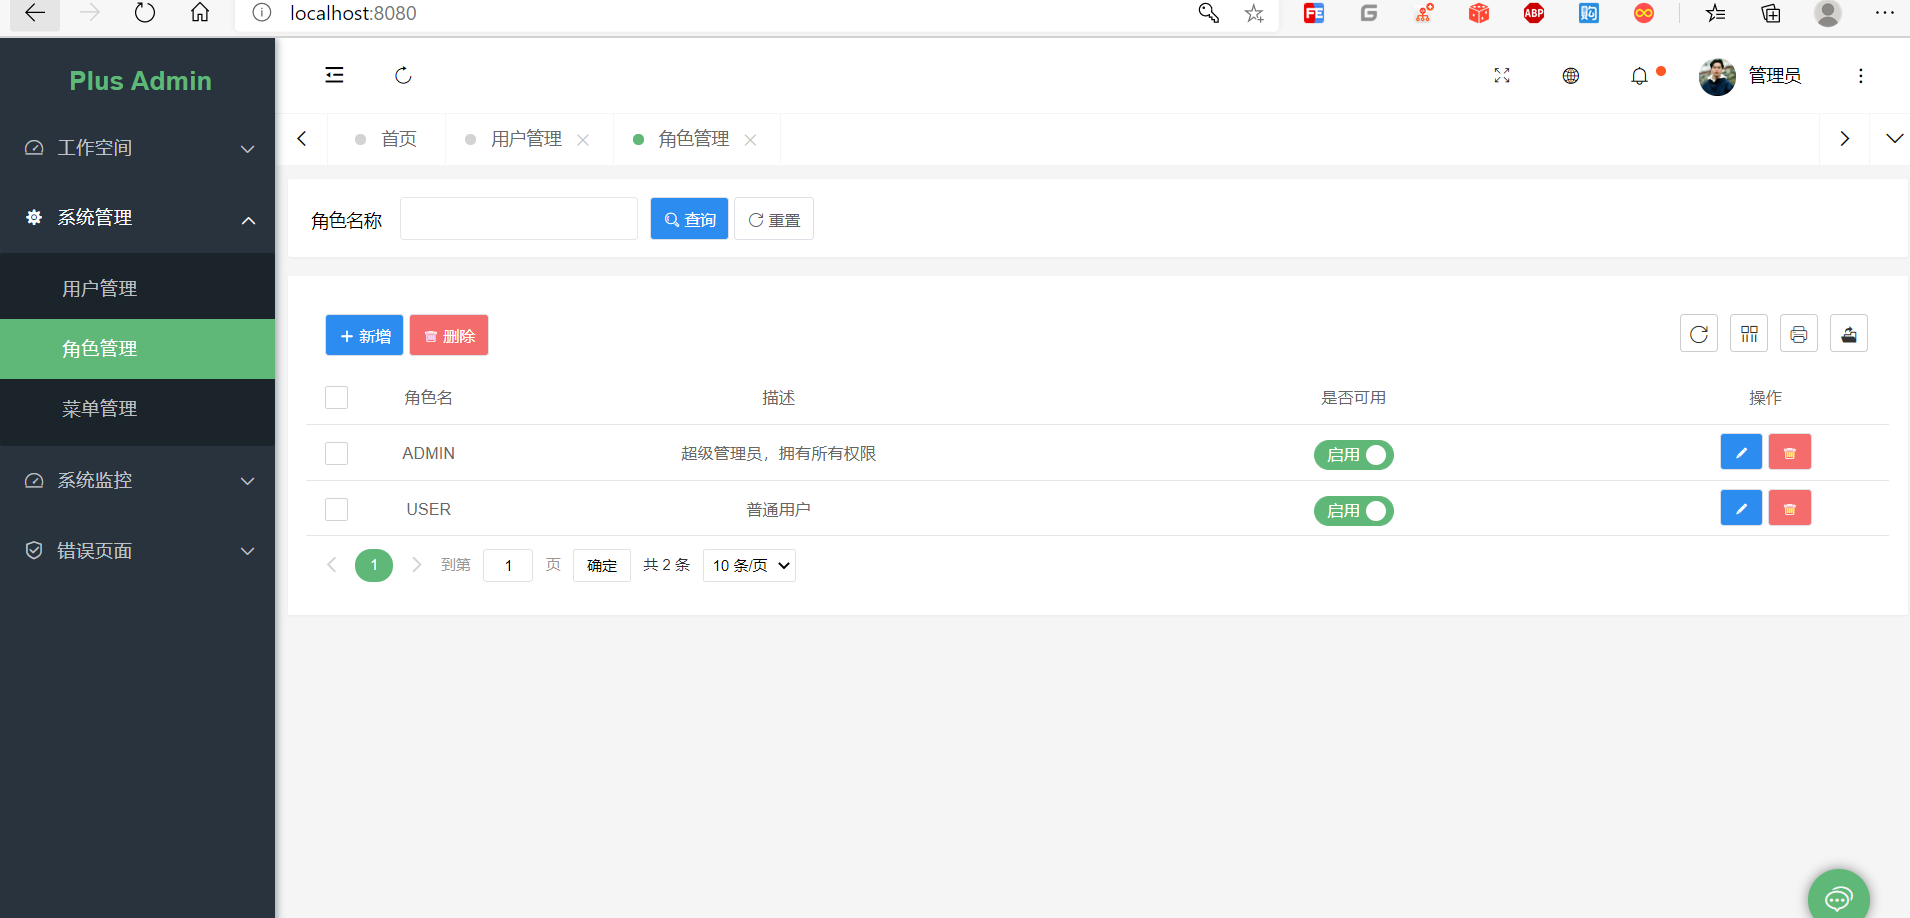Click the 超级管理员，拥有所有权限 description cell
Screen dimensions: 1910x918
778,454
